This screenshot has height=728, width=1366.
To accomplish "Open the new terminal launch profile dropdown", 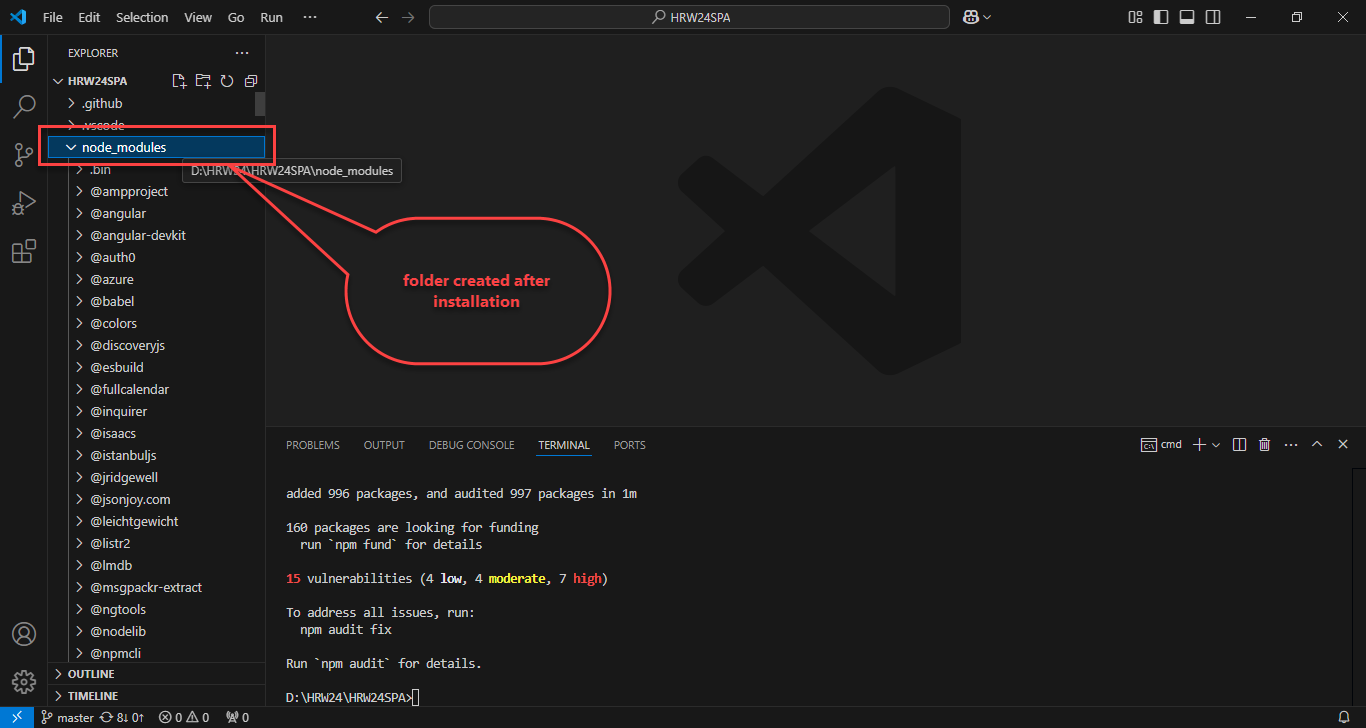I will (x=1216, y=445).
